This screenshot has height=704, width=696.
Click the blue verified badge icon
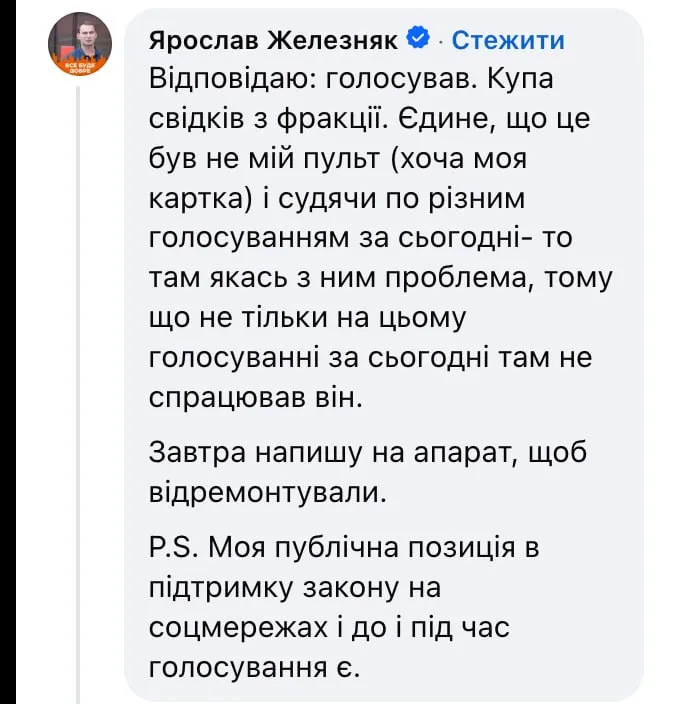click(418, 38)
